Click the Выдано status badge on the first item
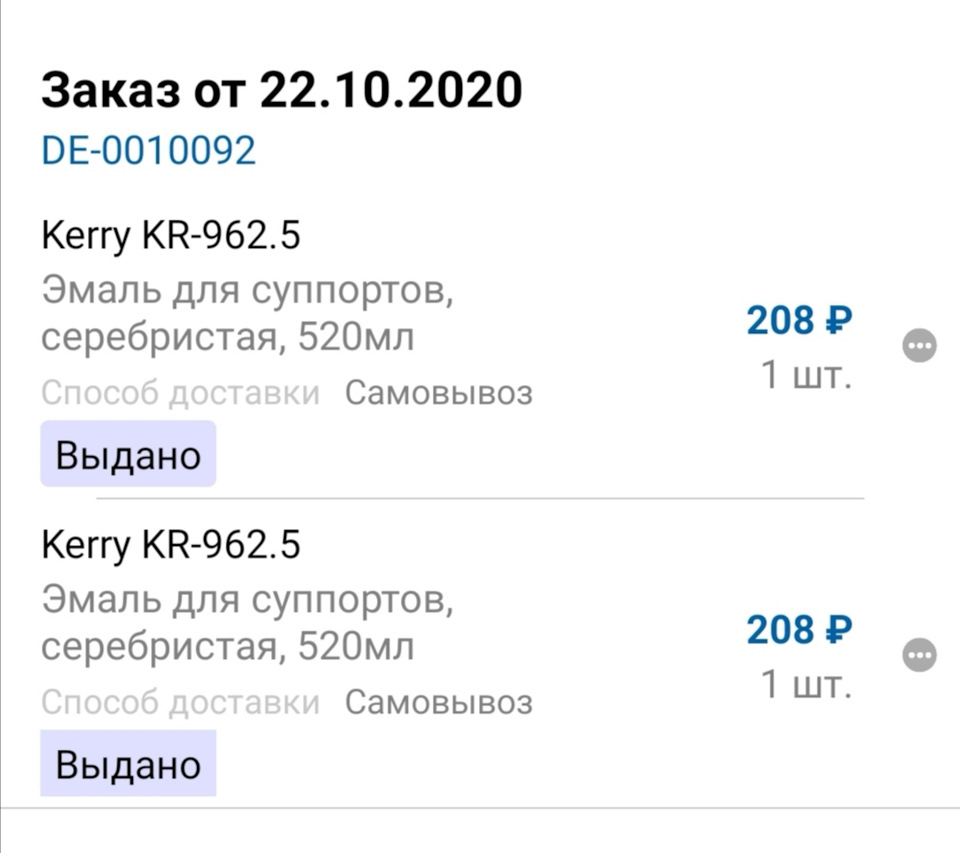 tap(127, 453)
